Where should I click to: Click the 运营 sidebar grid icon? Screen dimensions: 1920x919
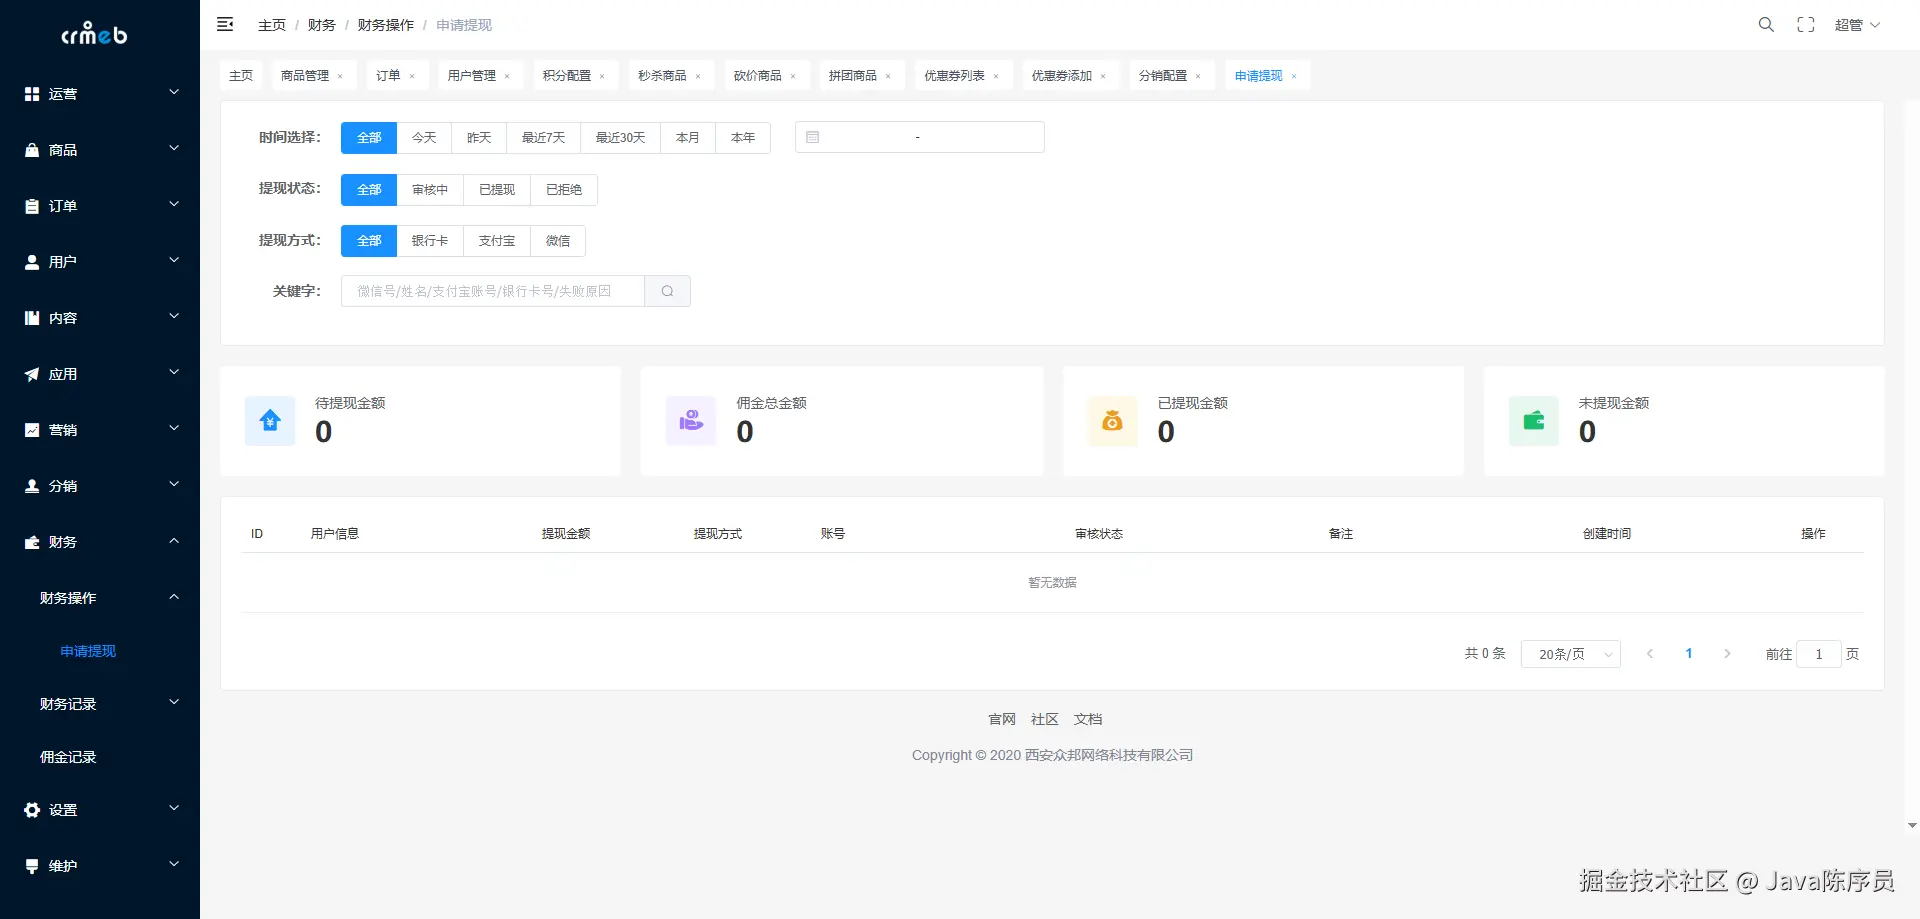(32, 94)
